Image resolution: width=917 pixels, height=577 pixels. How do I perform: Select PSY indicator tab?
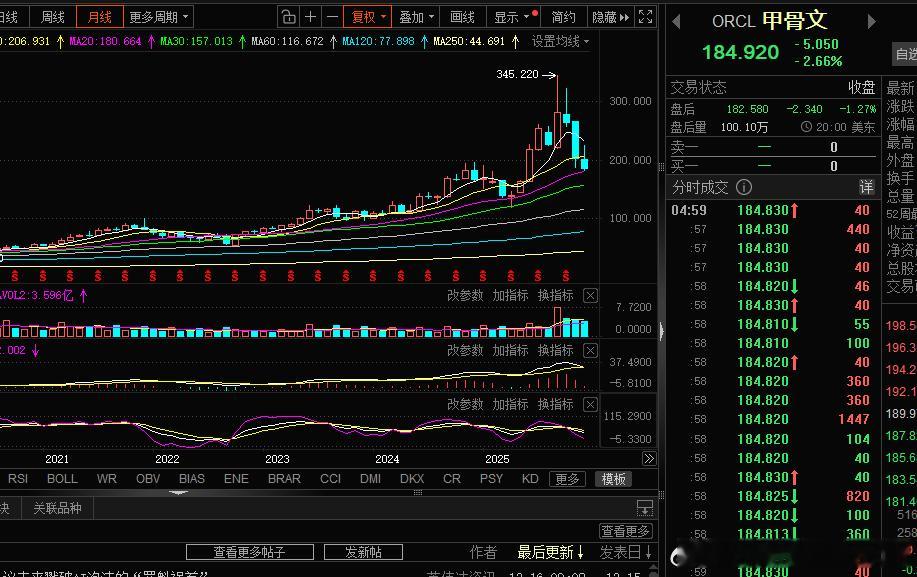tap(491, 479)
